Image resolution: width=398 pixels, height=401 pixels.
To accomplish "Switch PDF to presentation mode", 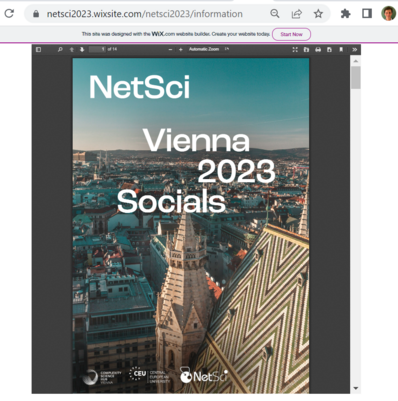I will 295,49.
